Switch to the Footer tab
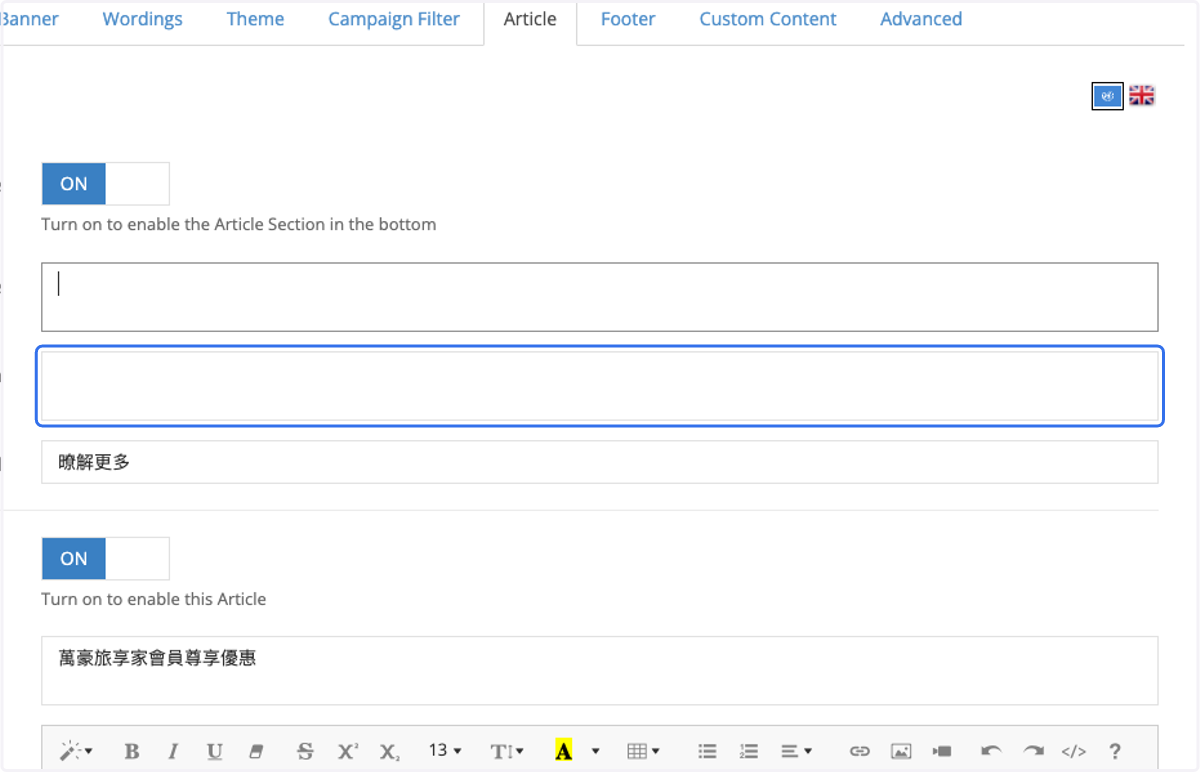 tap(628, 19)
